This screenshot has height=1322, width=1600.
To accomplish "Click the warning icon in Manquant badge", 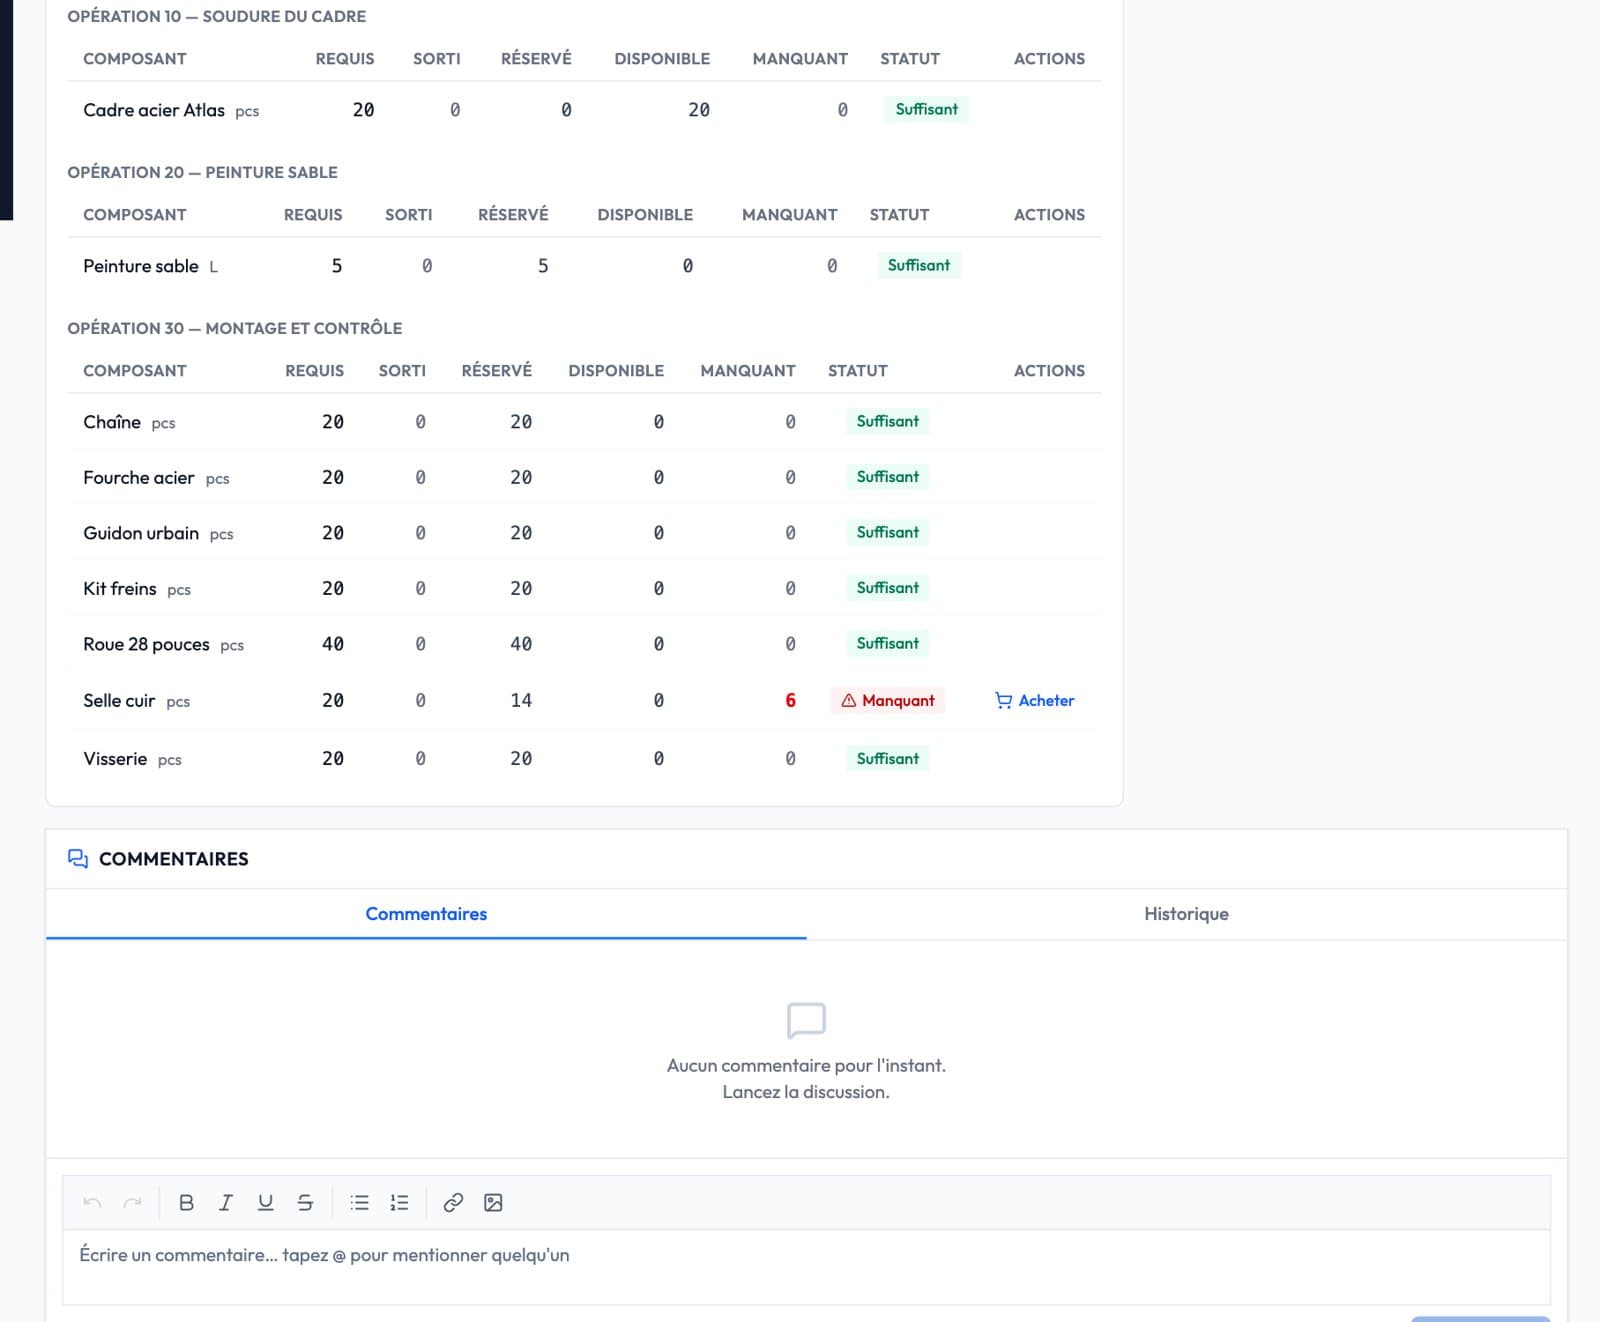I will (849, 701).
